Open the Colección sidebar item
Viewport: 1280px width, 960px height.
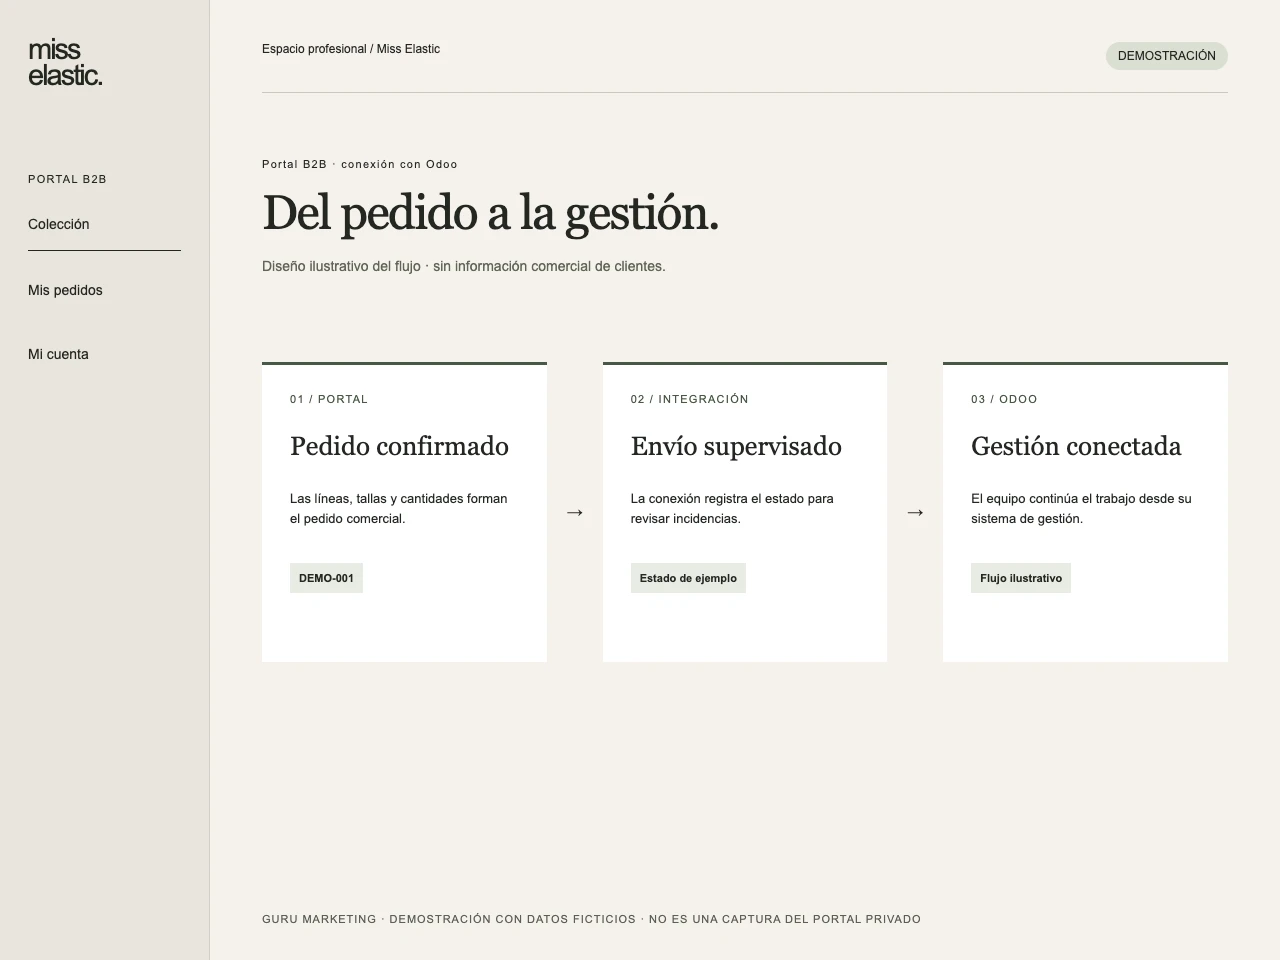click(59, 224)
